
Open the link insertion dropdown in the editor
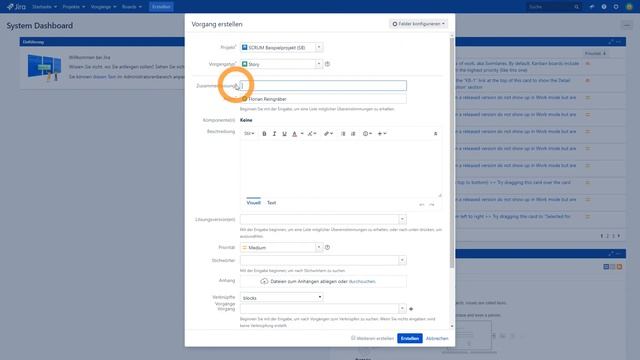click(328, 133)
